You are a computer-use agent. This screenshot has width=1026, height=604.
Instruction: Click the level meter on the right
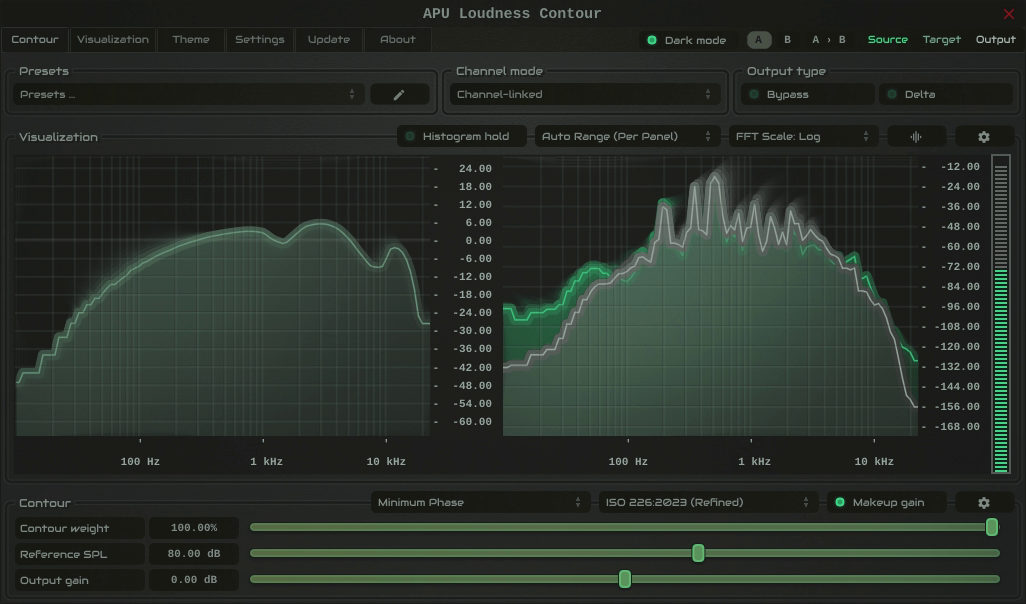(1000, 314)
